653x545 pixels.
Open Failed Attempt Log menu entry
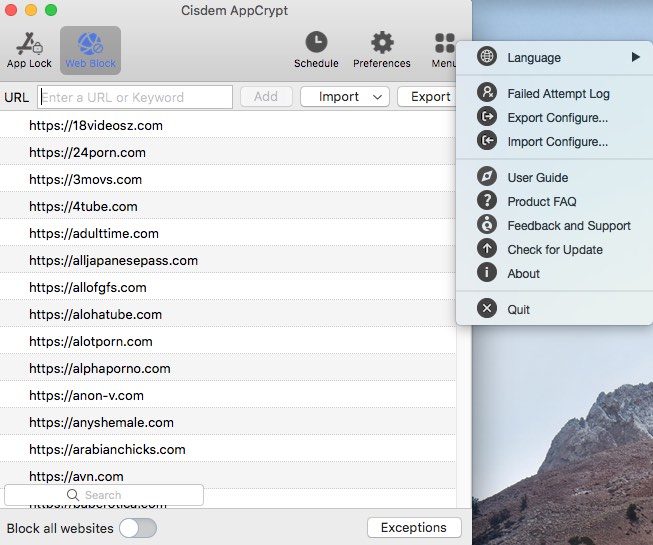pyautogui.click(x=558, y=94)
